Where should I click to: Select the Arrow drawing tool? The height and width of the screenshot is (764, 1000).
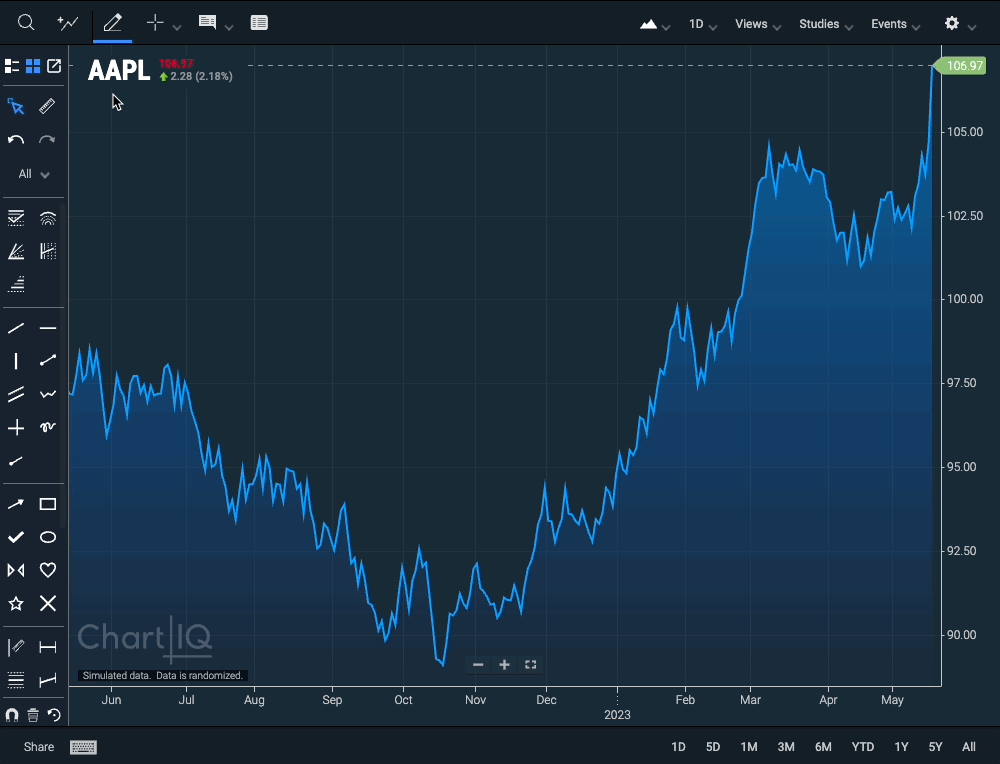16,504
